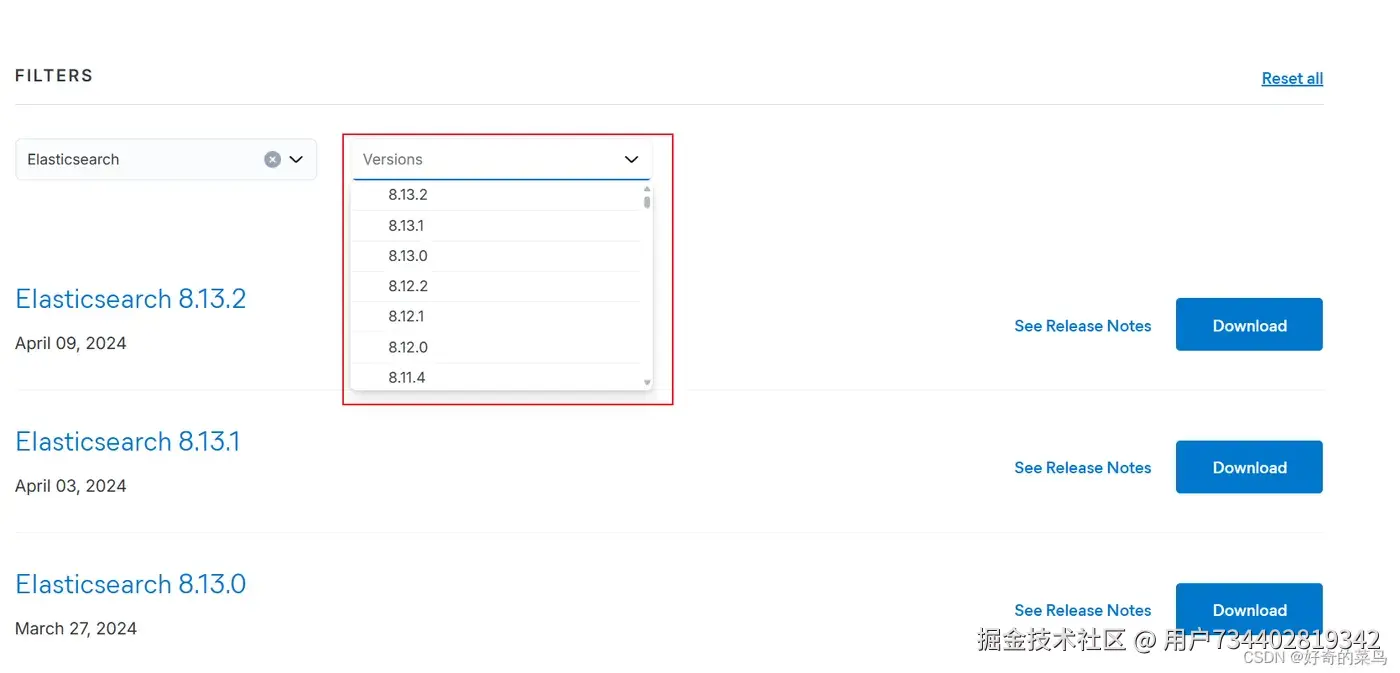Click the Elasticsearch product filter field
This screenshot has height=673, width=1400.
tap(166, 159)
